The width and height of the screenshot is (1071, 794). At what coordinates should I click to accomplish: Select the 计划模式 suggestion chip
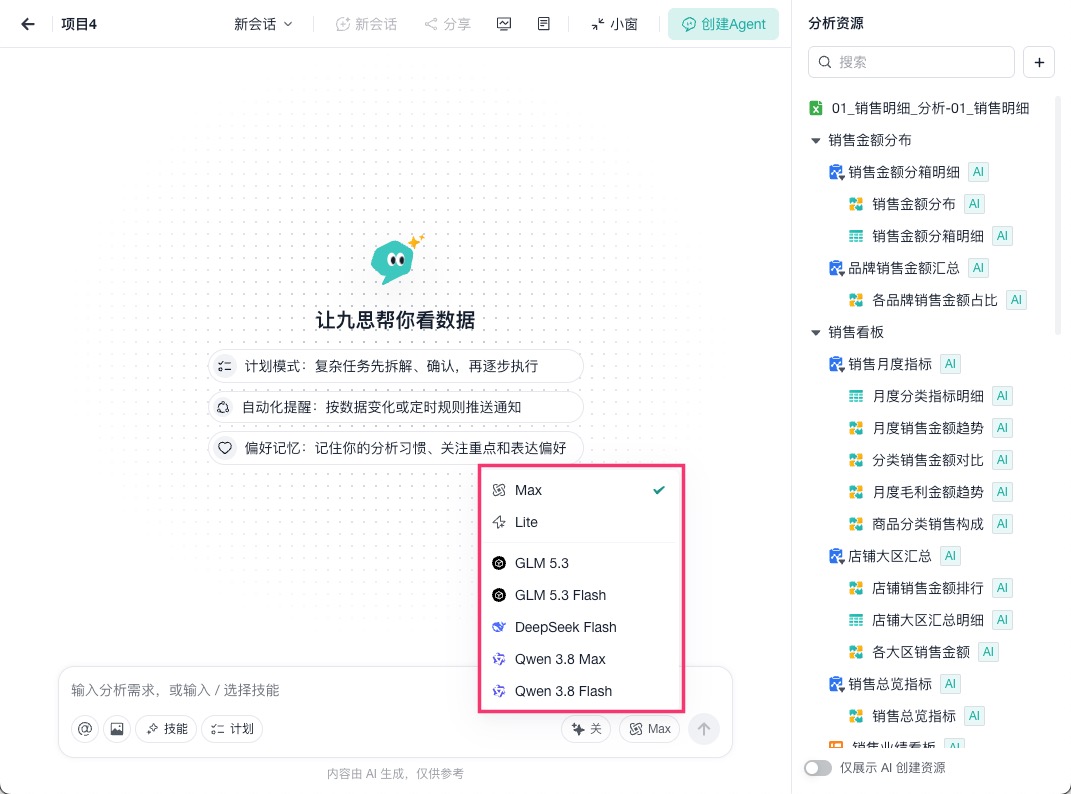pyautogui.click(x=395, y=366)
